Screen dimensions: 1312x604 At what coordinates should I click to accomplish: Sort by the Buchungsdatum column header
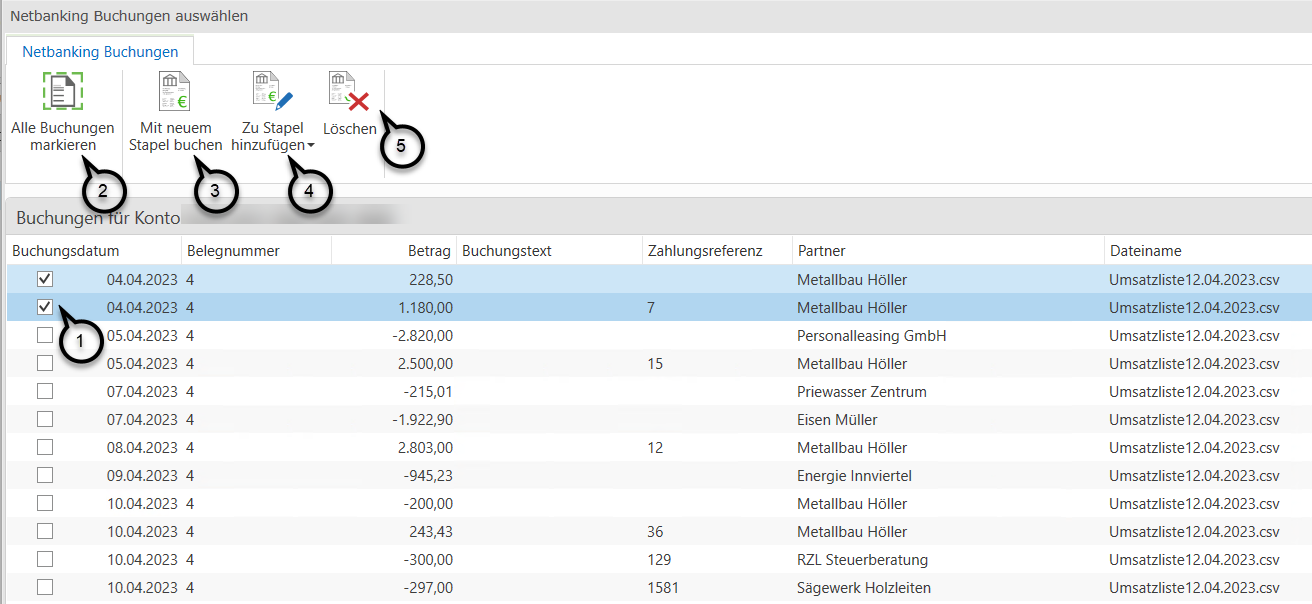tap(66, 251)
